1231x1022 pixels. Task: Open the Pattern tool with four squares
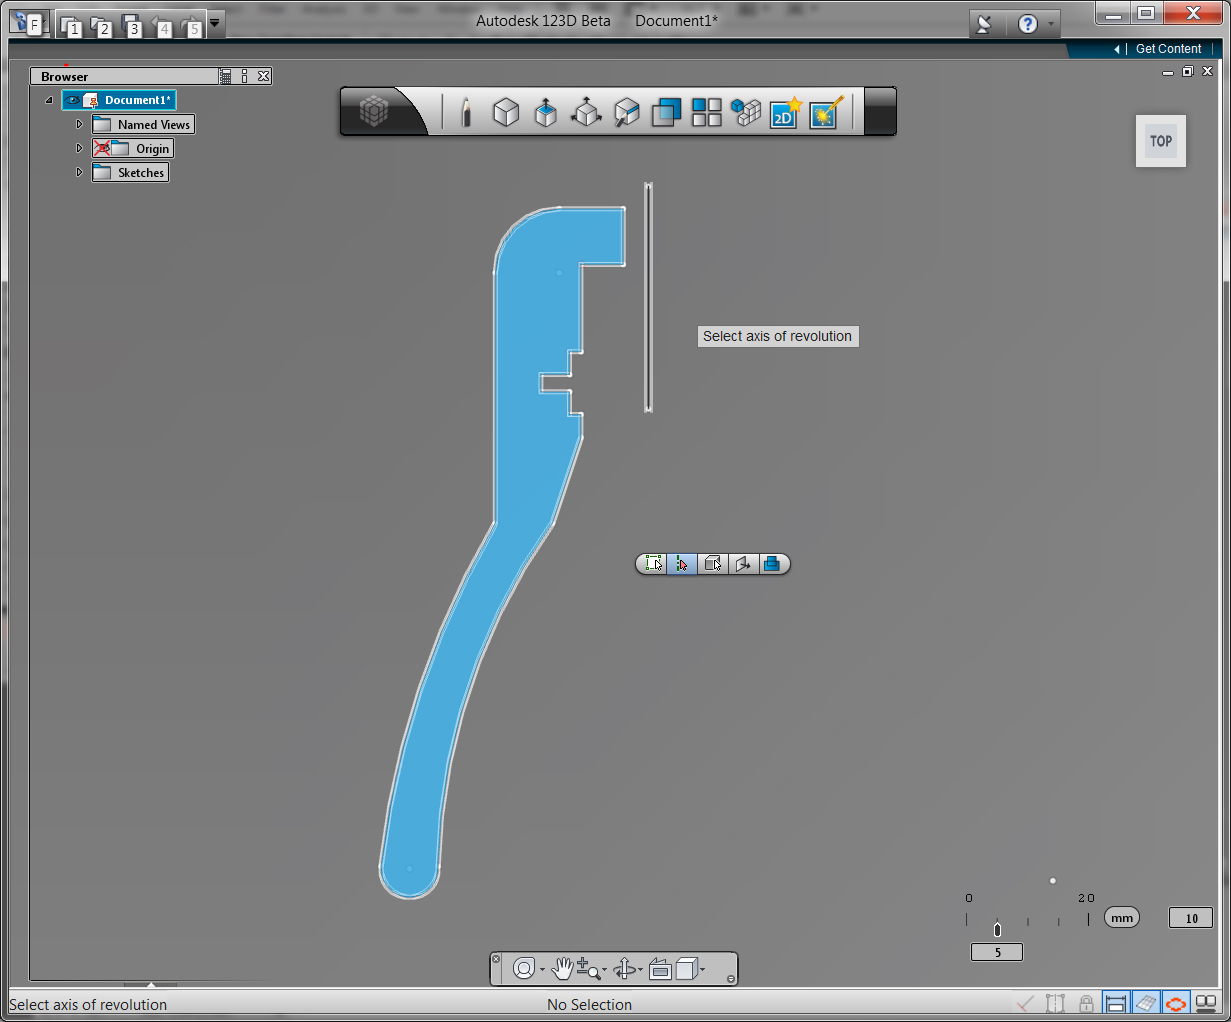click(706, 112)
